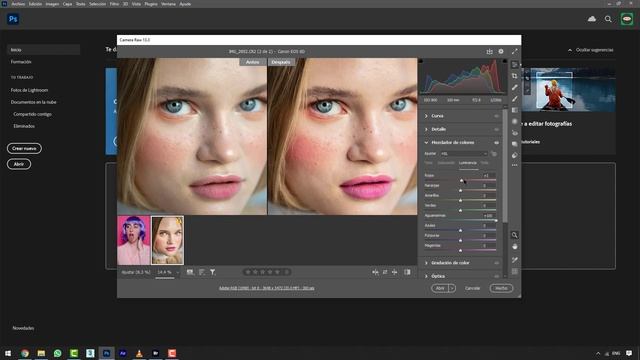Select the Hand tool in Camera Raw
Viewport: 640px width, 360px height.
pyautogui.click(x=515, y=247)
